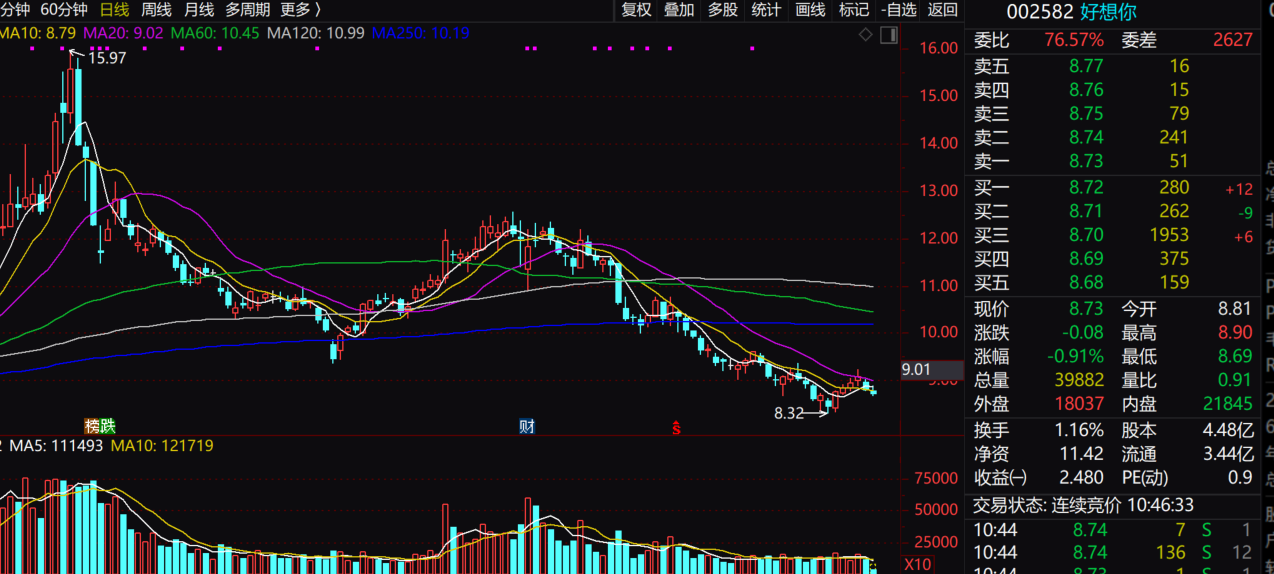Viewport: 1274px width, 574px height.
Task: Open the 复权 adjustment menu
Action: coord(636,10)
